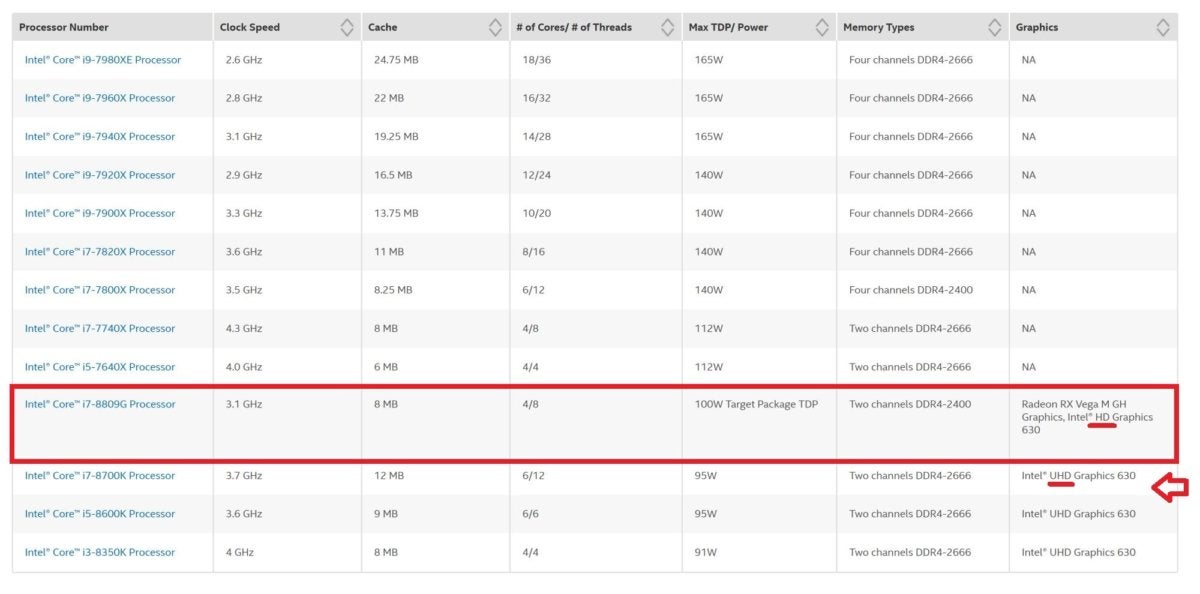1200x594 pixels.
Task: Click the Cache column header
Action: [382, 27]
